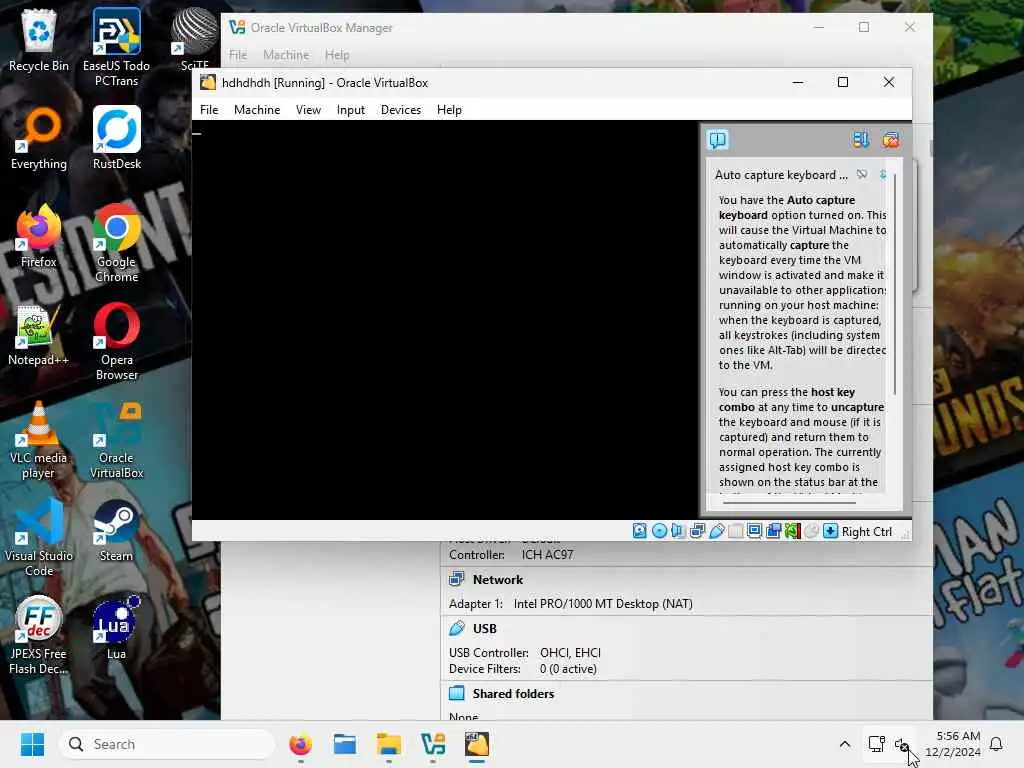Viewport: 1024px width, 768px height.
Task: Select the Firefox desktop shortcut
Action: click(39, 236)
